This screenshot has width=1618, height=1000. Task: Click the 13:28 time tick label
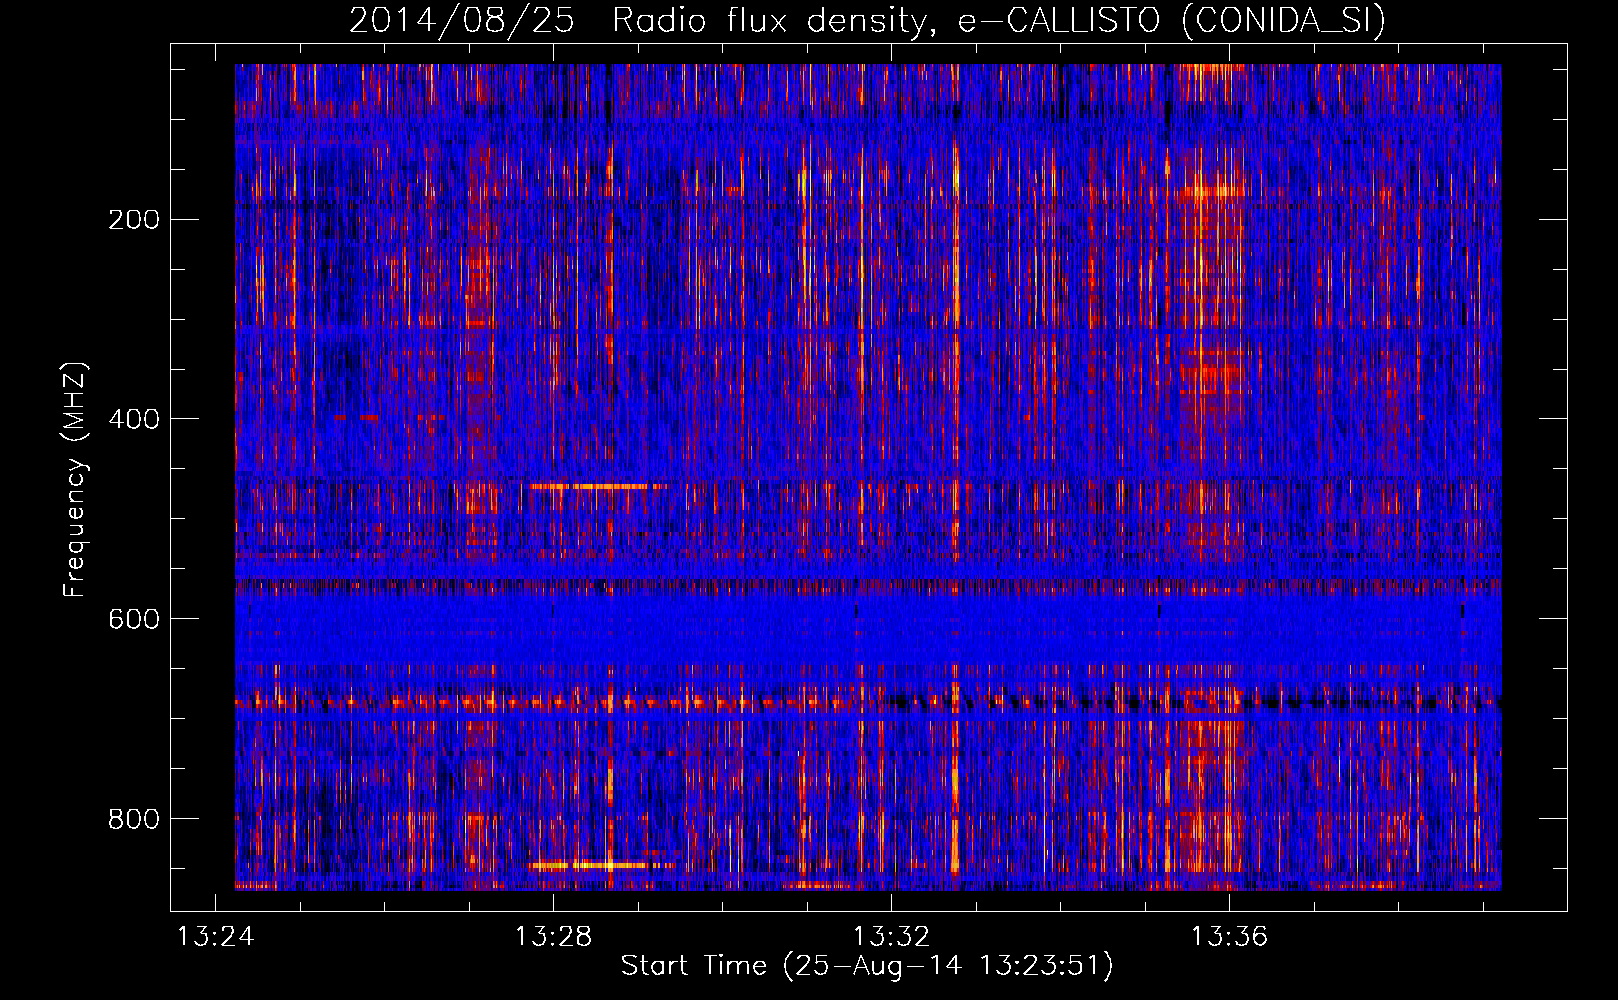click(553, 936)
